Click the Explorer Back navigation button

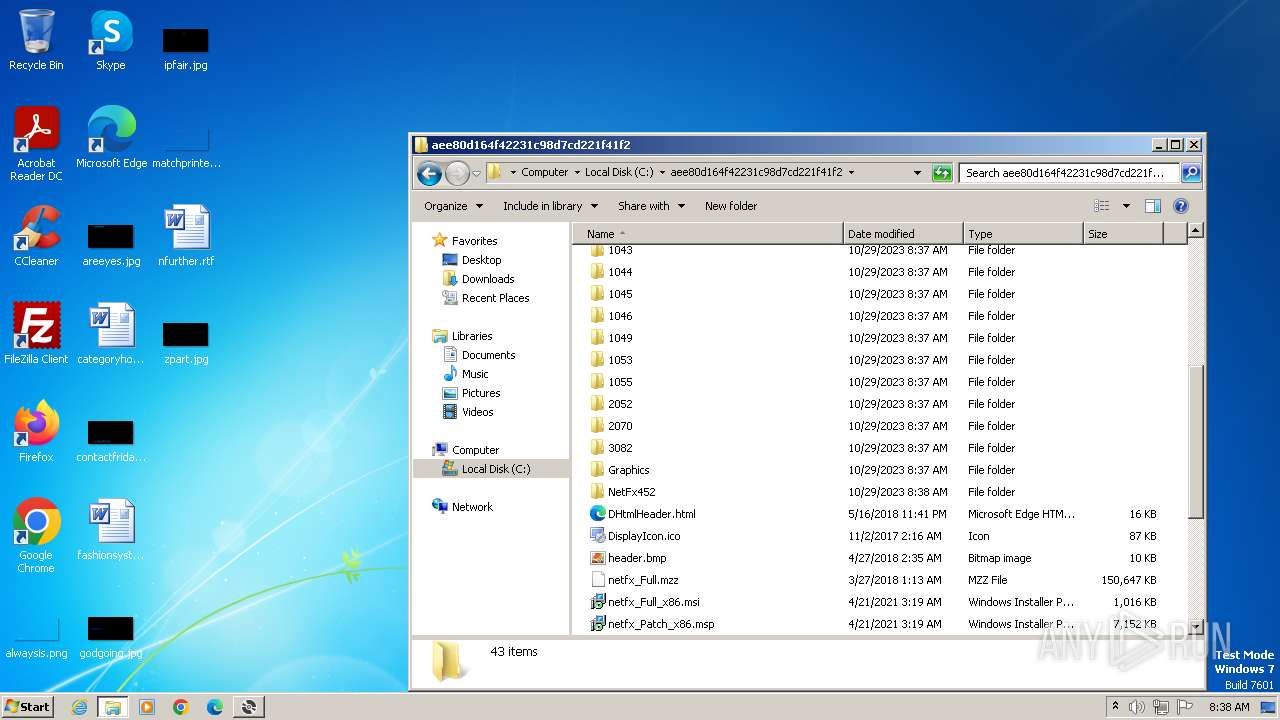coord(429,173)
